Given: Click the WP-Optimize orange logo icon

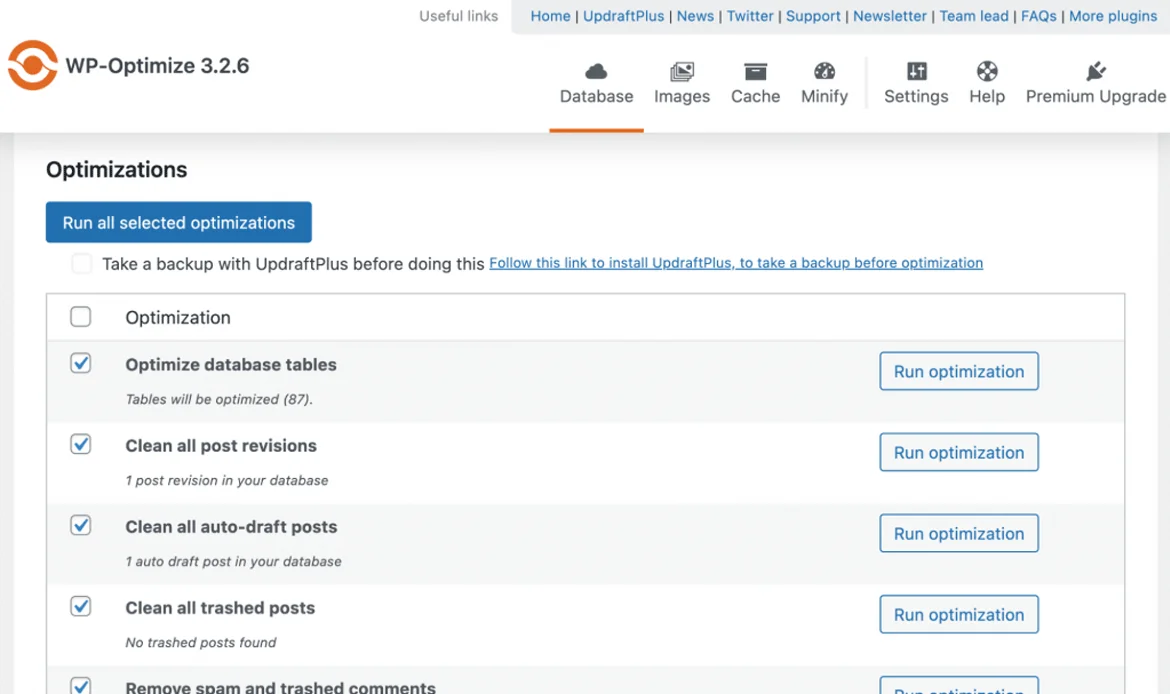Looking at the screenshot, I should click(33, 66).
